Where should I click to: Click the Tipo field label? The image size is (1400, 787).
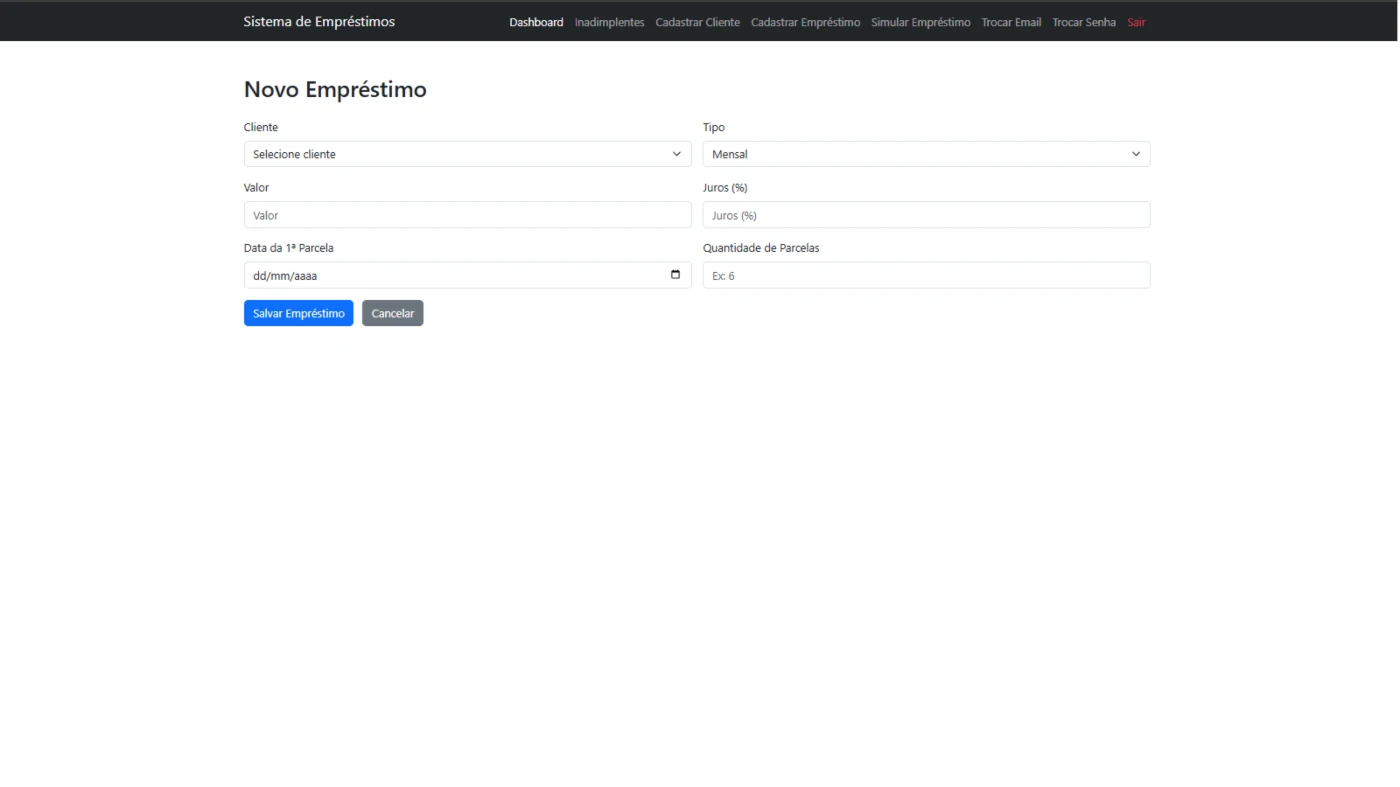(x=714, y=127)
